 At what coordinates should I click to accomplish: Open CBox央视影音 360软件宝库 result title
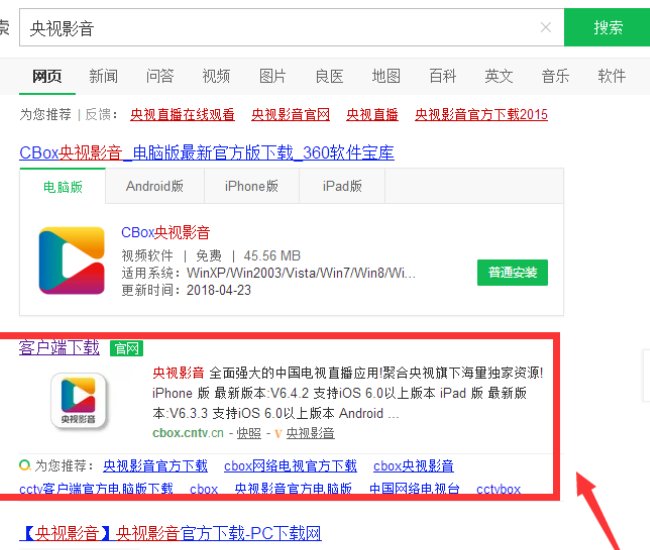click(206, 153)
